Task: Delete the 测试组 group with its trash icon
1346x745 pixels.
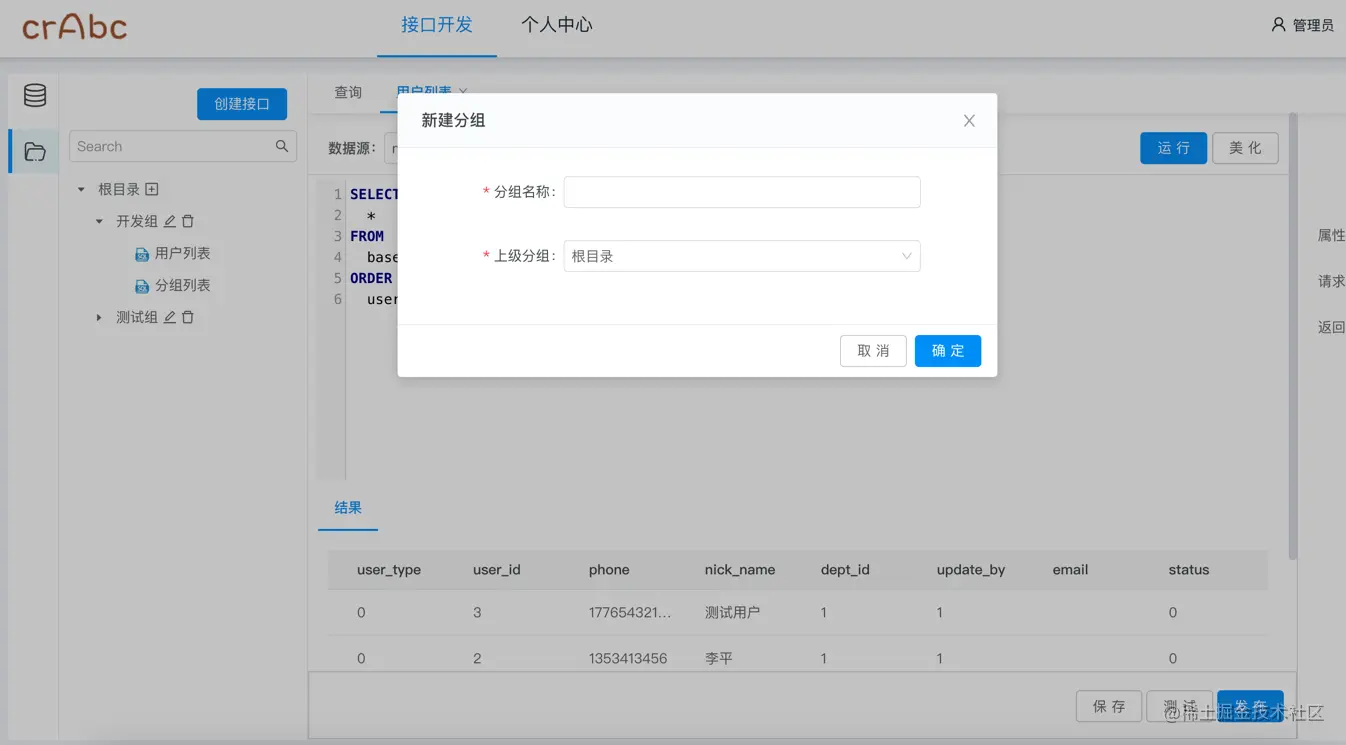Action: click(x=188, y=317)
